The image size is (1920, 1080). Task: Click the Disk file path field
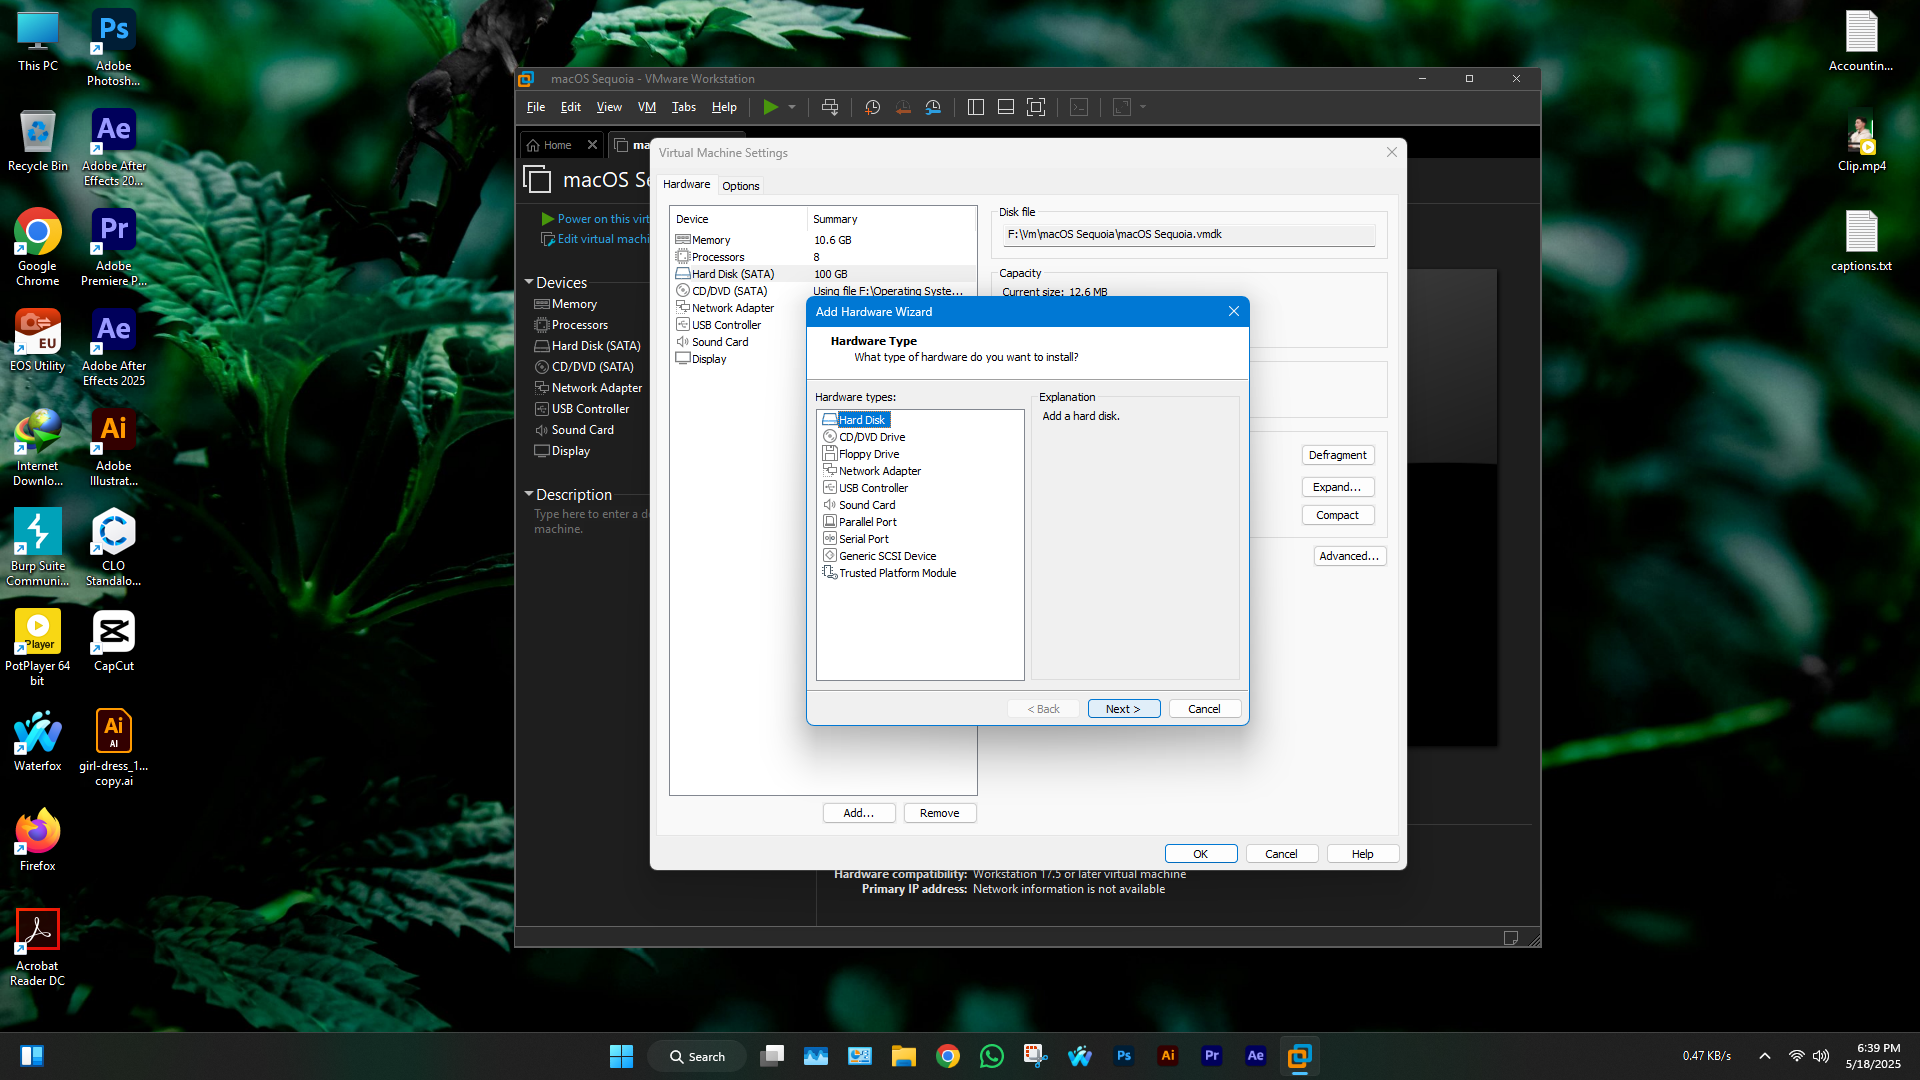[1188, 234]
